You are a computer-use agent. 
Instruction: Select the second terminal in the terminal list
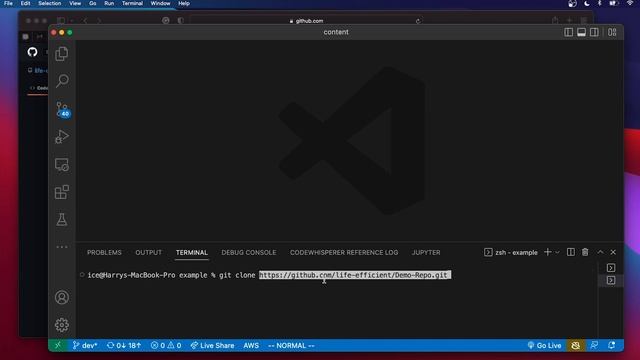[x=611, y=280]
